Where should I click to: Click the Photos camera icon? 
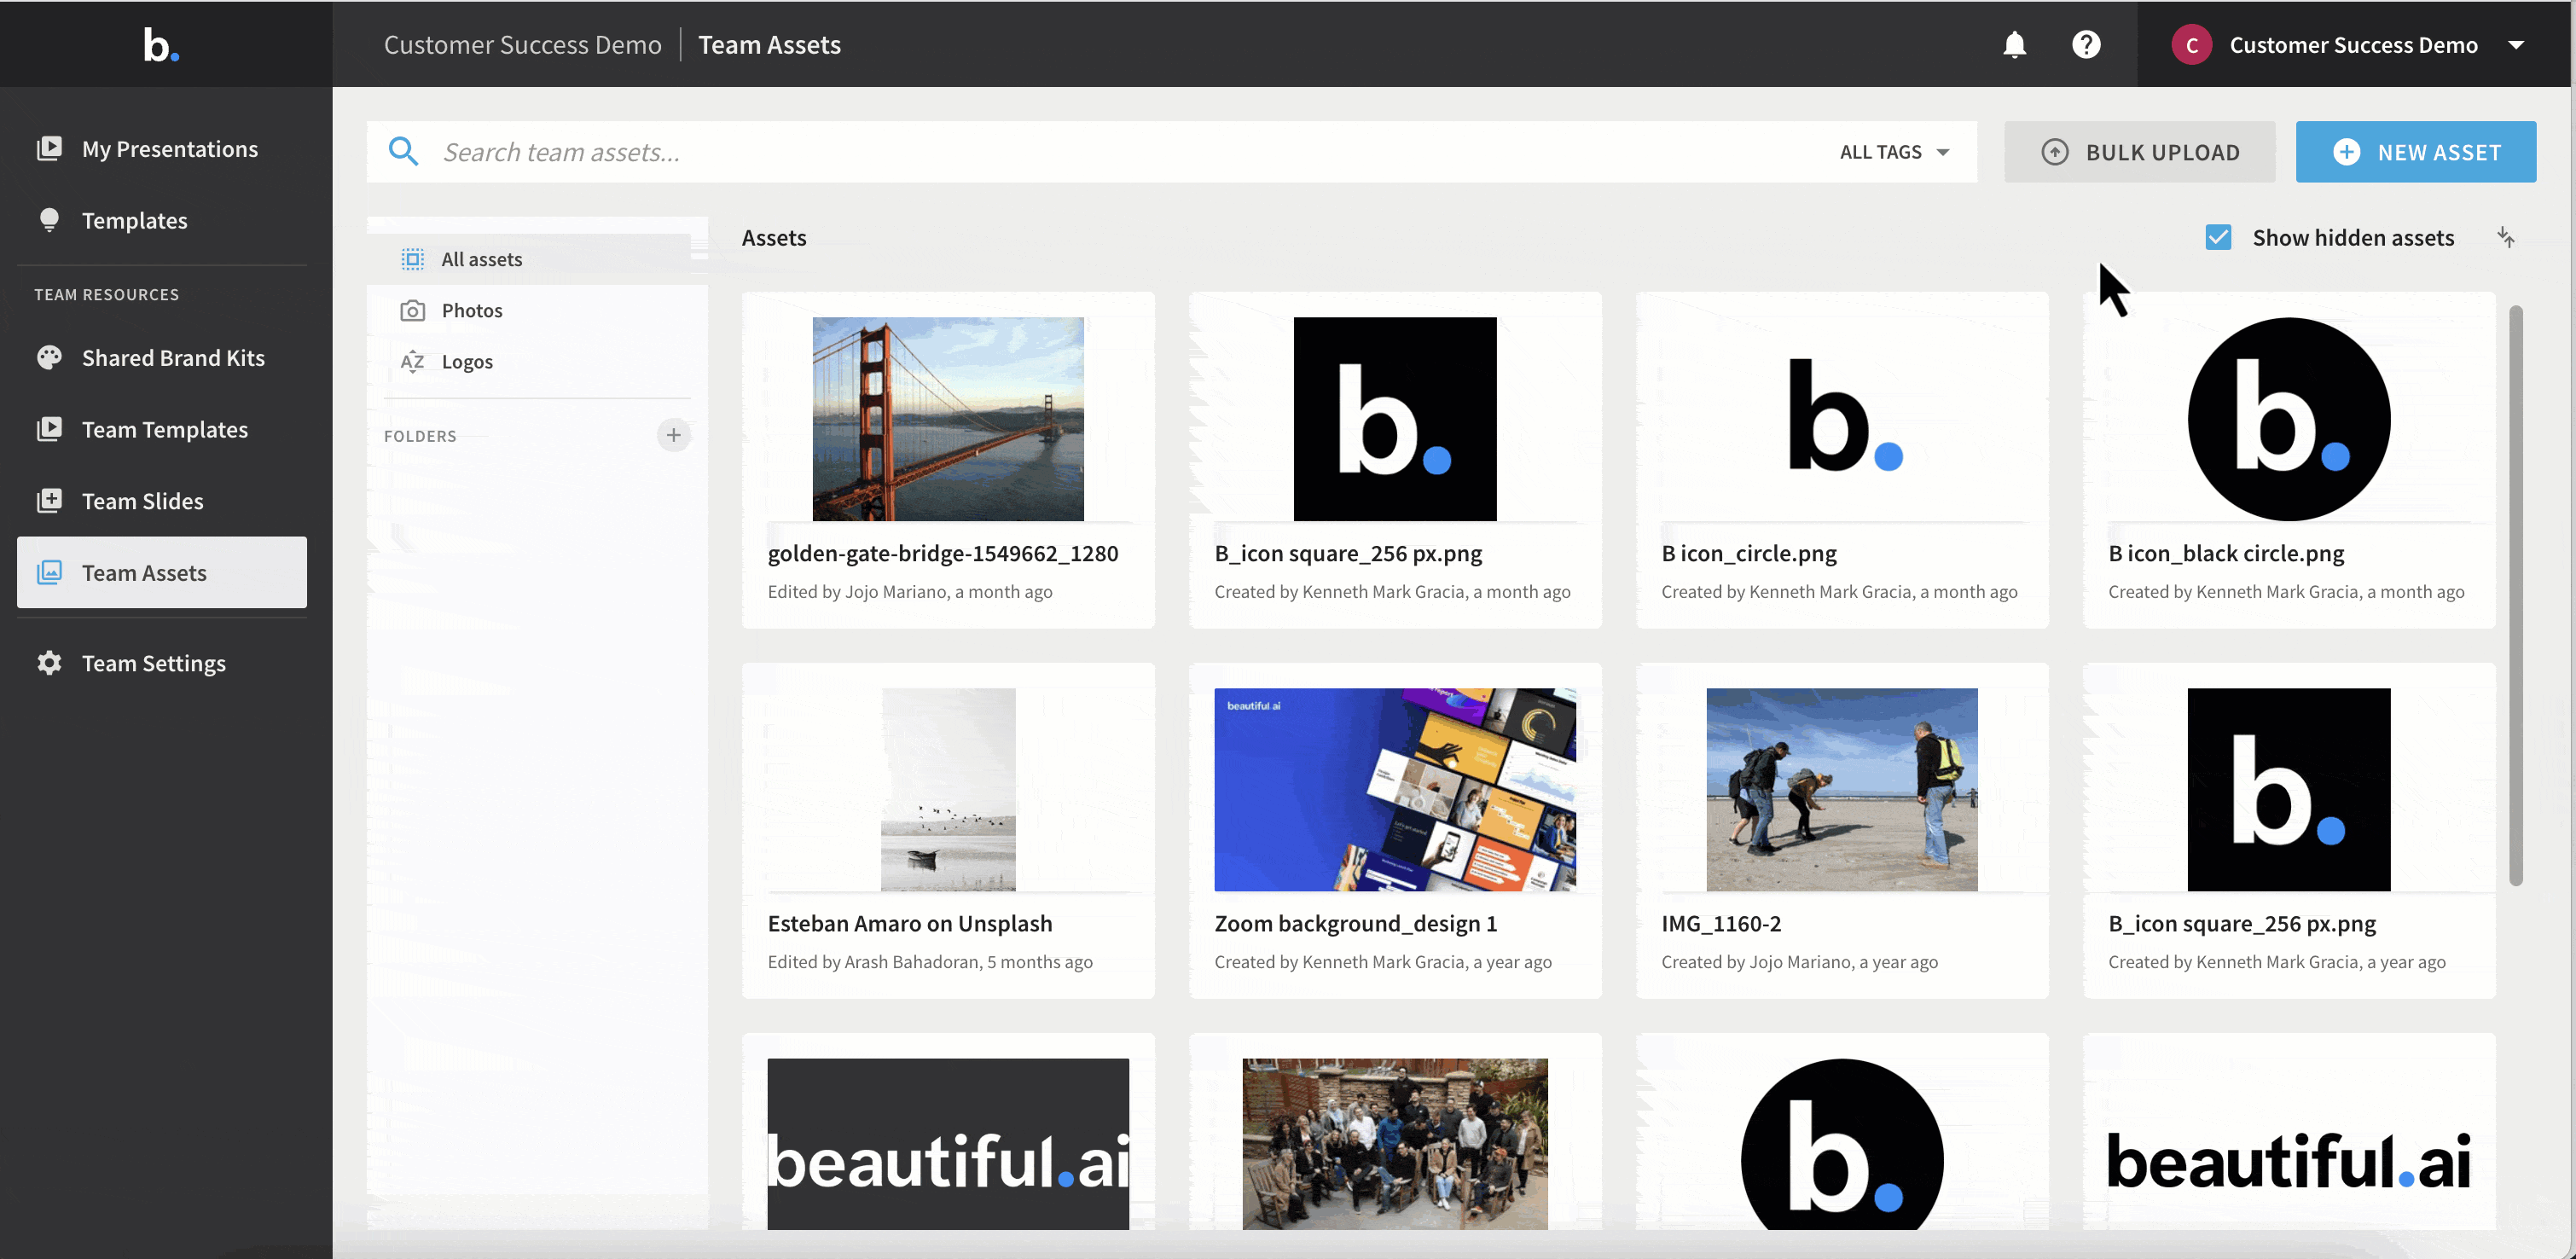pyautogui.click(x=412, y=311)
